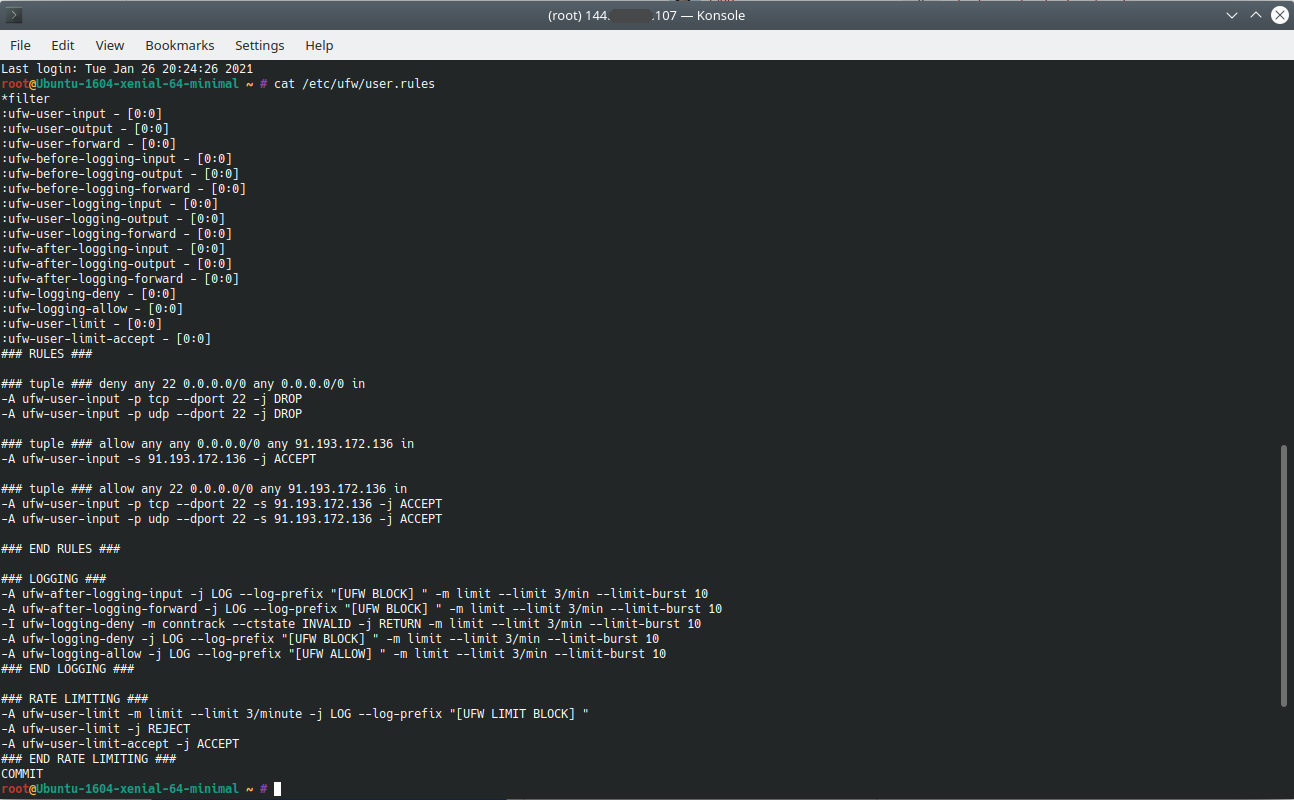Click the ufw-logging-allow '[UFW ALLOW]' rule
Screen dimensions: 1294x800
(334, 654)
